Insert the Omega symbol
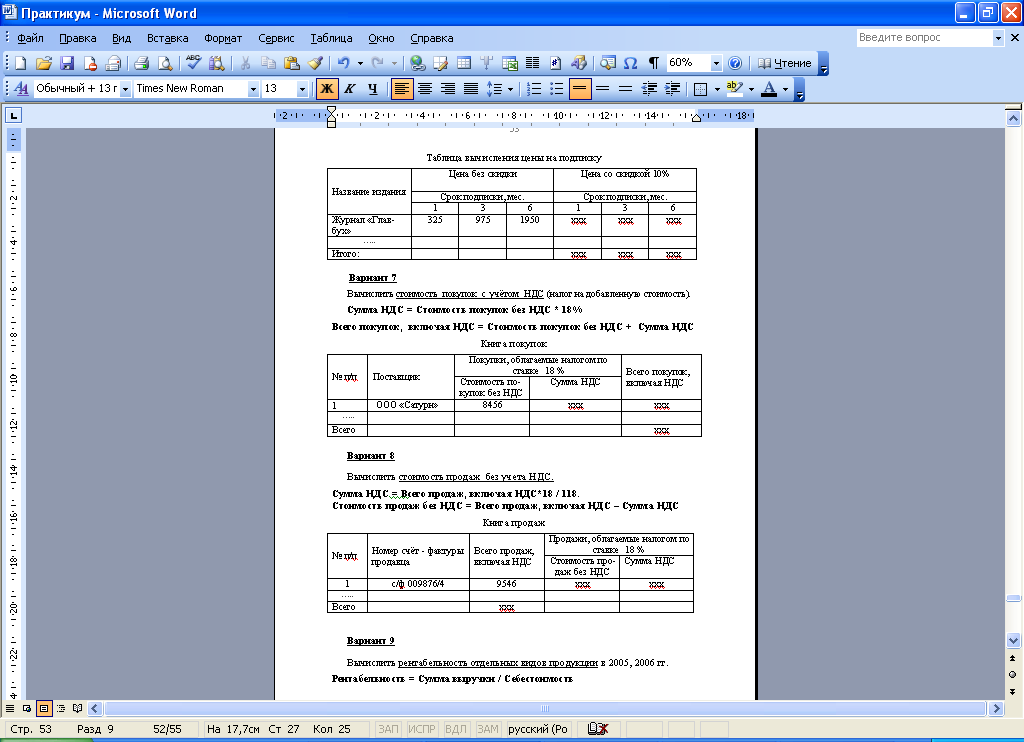Image resolution: width=1024 pixels, height=742 pixels. 630,63
